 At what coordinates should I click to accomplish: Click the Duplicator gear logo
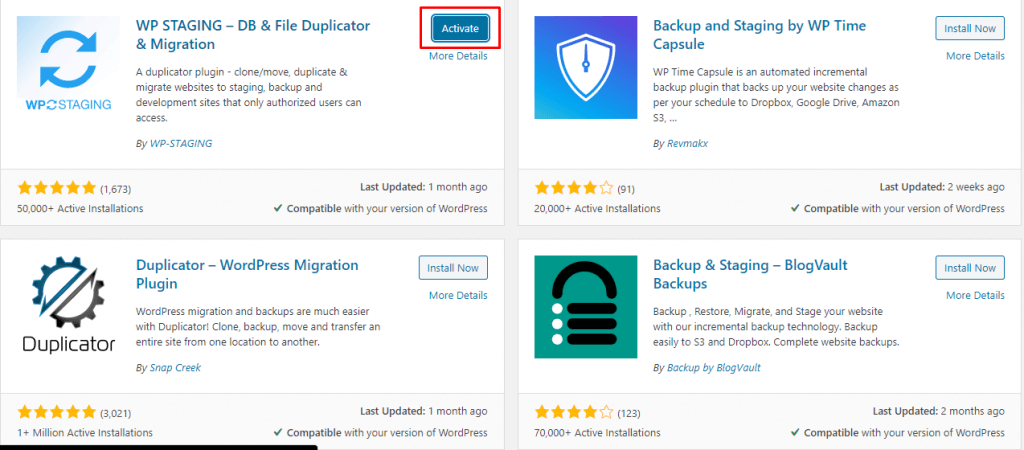click(x=69, y=307)
